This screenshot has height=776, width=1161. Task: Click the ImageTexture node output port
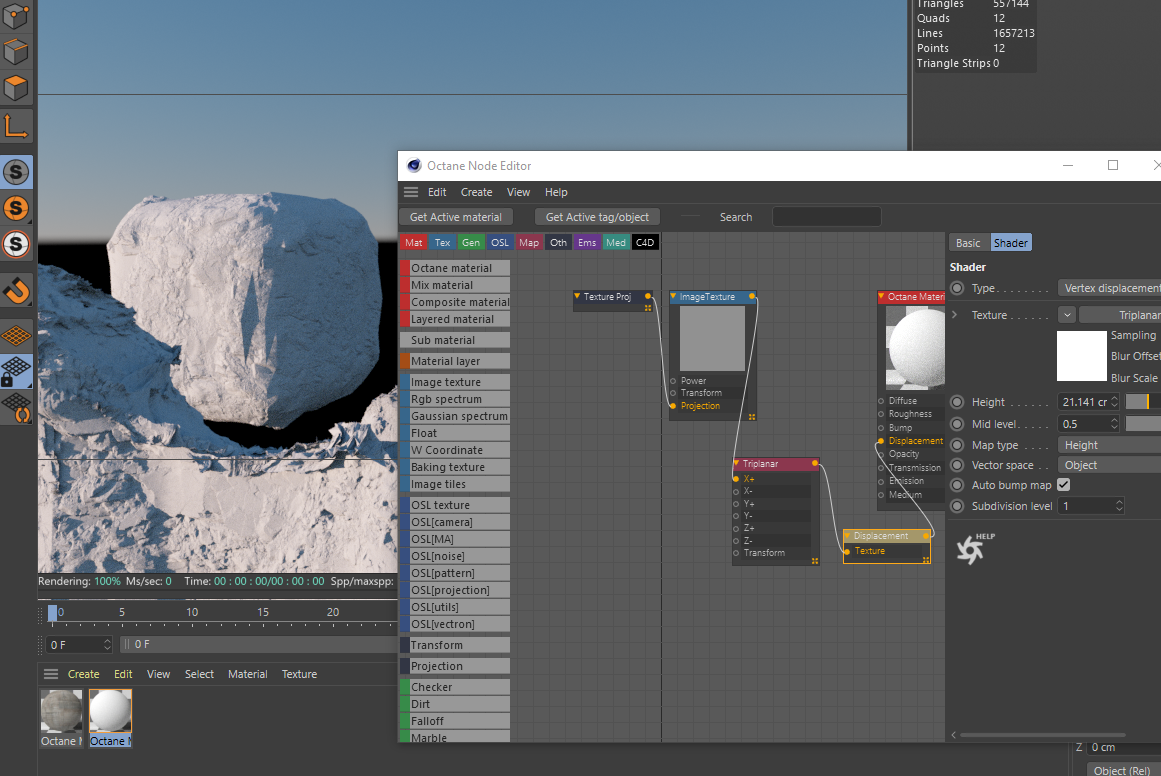pyautogui.click(x=752, y=296)
